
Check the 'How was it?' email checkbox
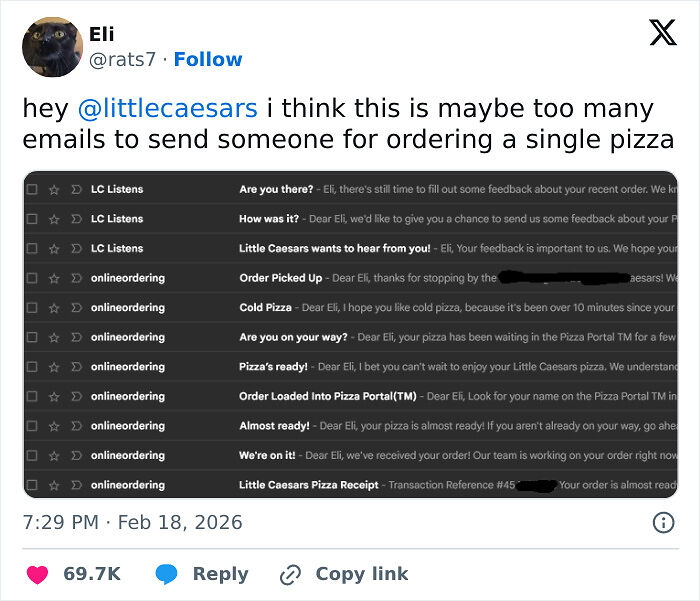coord(32,219)
